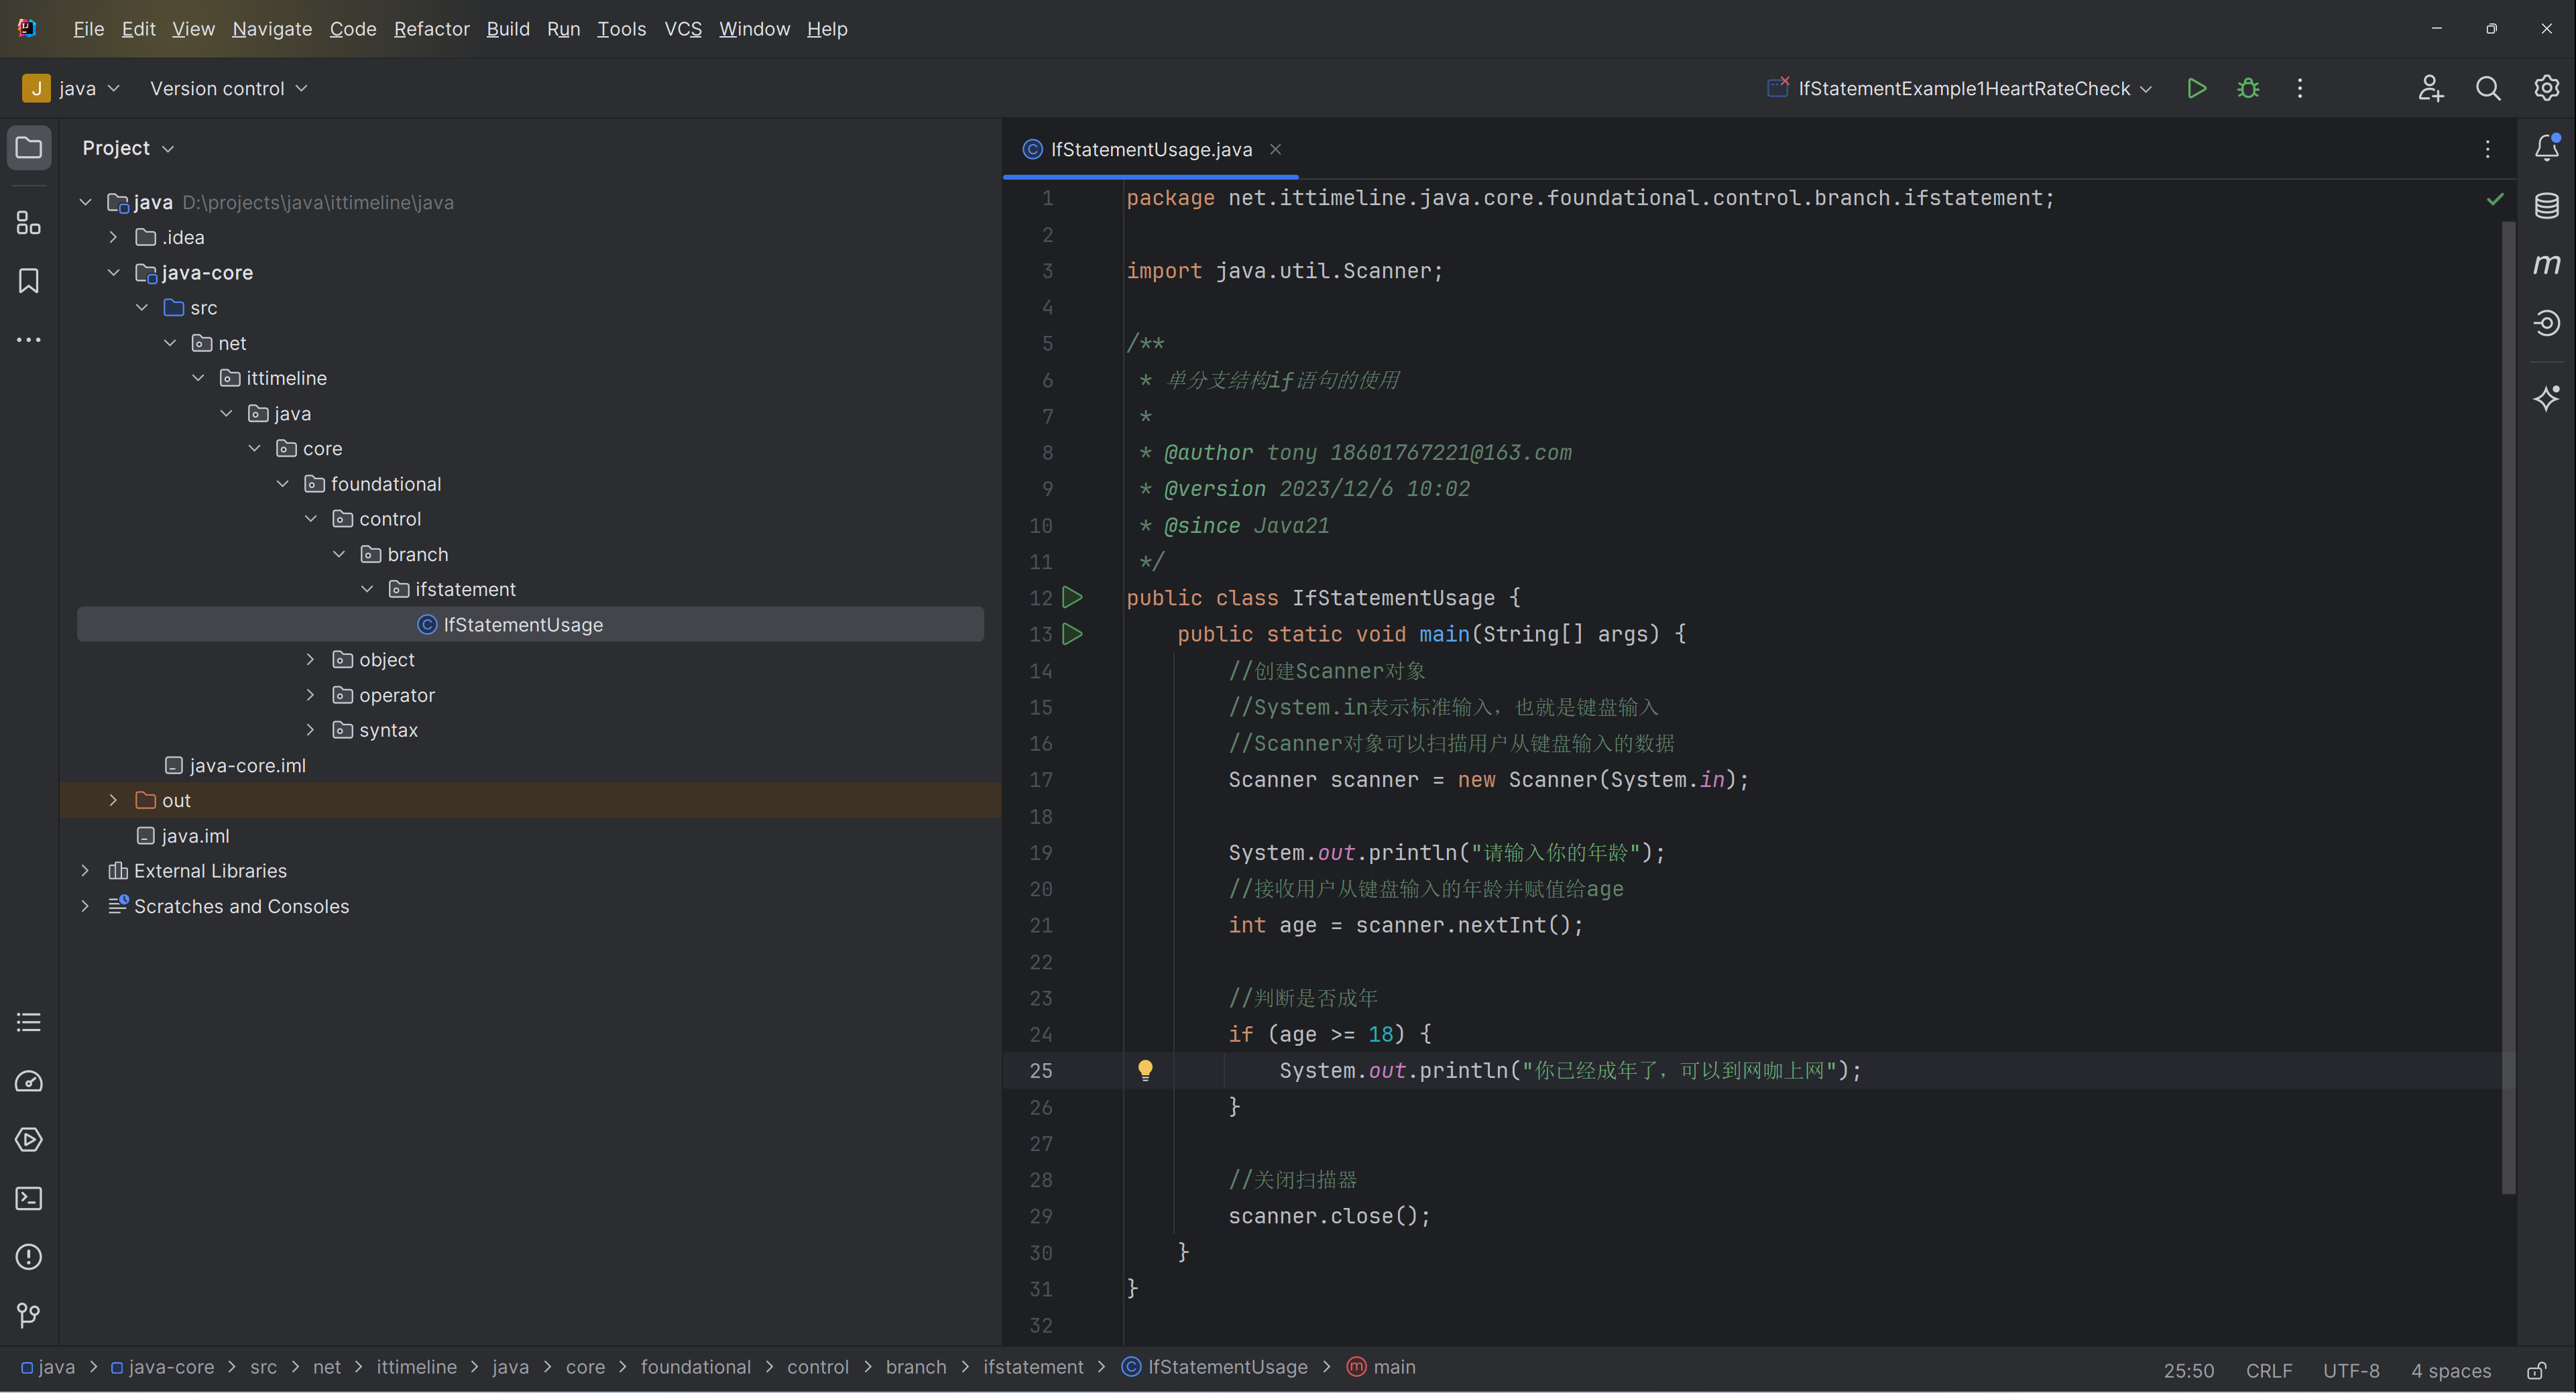Expand Scratches and Consoles node
Image resolution: width=2576 pixels, height=1393 pixels.
pyautogui.click(x=85, y=906)
